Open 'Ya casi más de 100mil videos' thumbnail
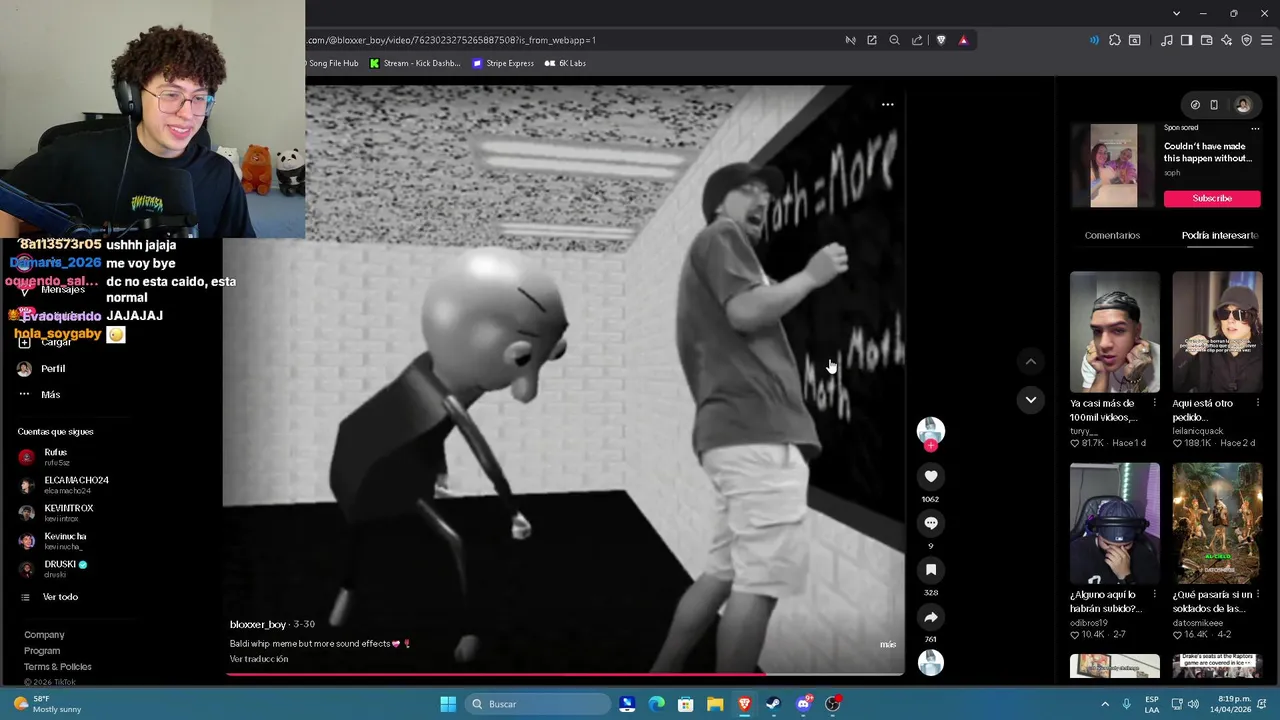 tap(1115, 332)
